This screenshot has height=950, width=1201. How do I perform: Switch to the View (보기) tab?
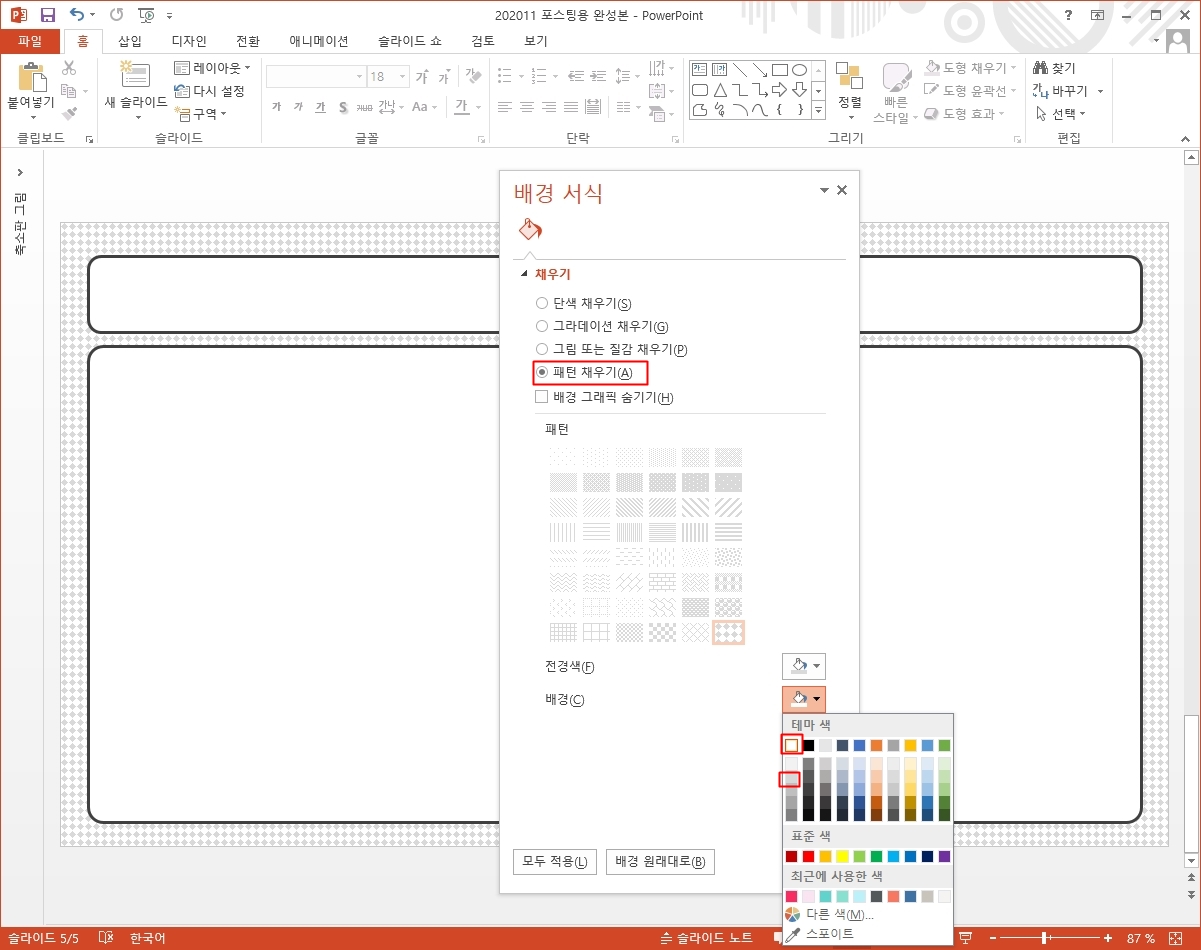click(x=536, y=41)
